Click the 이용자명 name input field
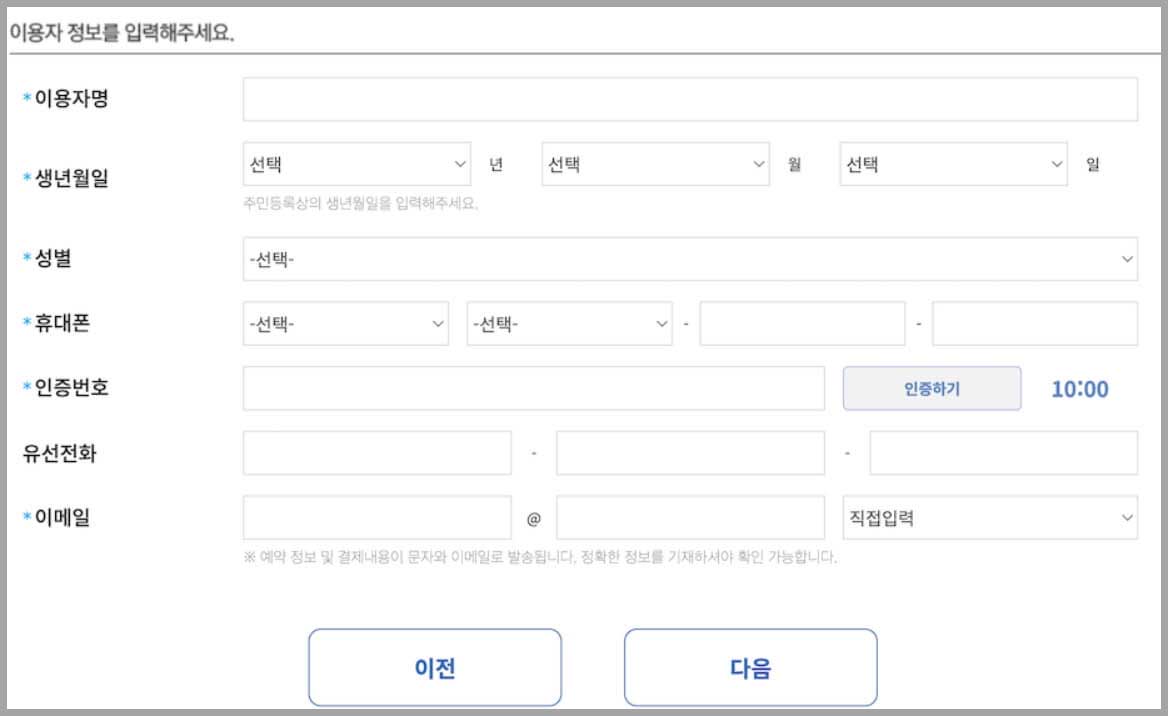Screen dimensions: 1168x716 click(690, 97)
